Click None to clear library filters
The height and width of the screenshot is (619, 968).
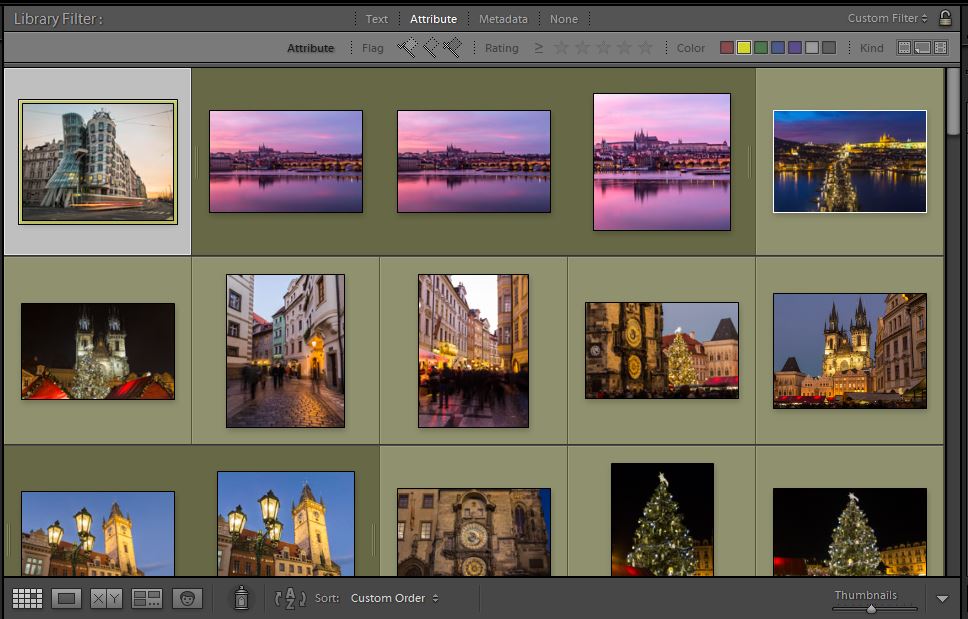[x=564, y=18]
